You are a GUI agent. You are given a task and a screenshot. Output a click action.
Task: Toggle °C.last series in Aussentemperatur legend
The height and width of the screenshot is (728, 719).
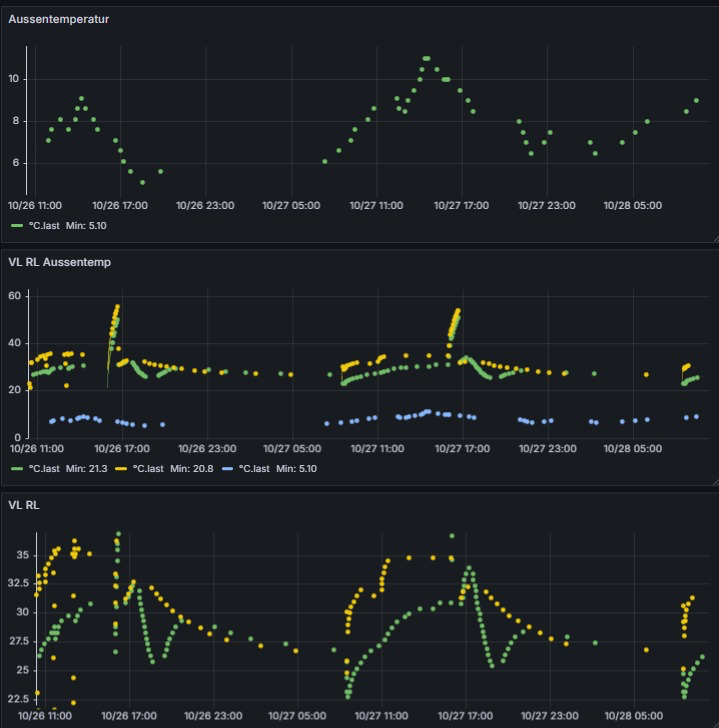tap(44, 226)
